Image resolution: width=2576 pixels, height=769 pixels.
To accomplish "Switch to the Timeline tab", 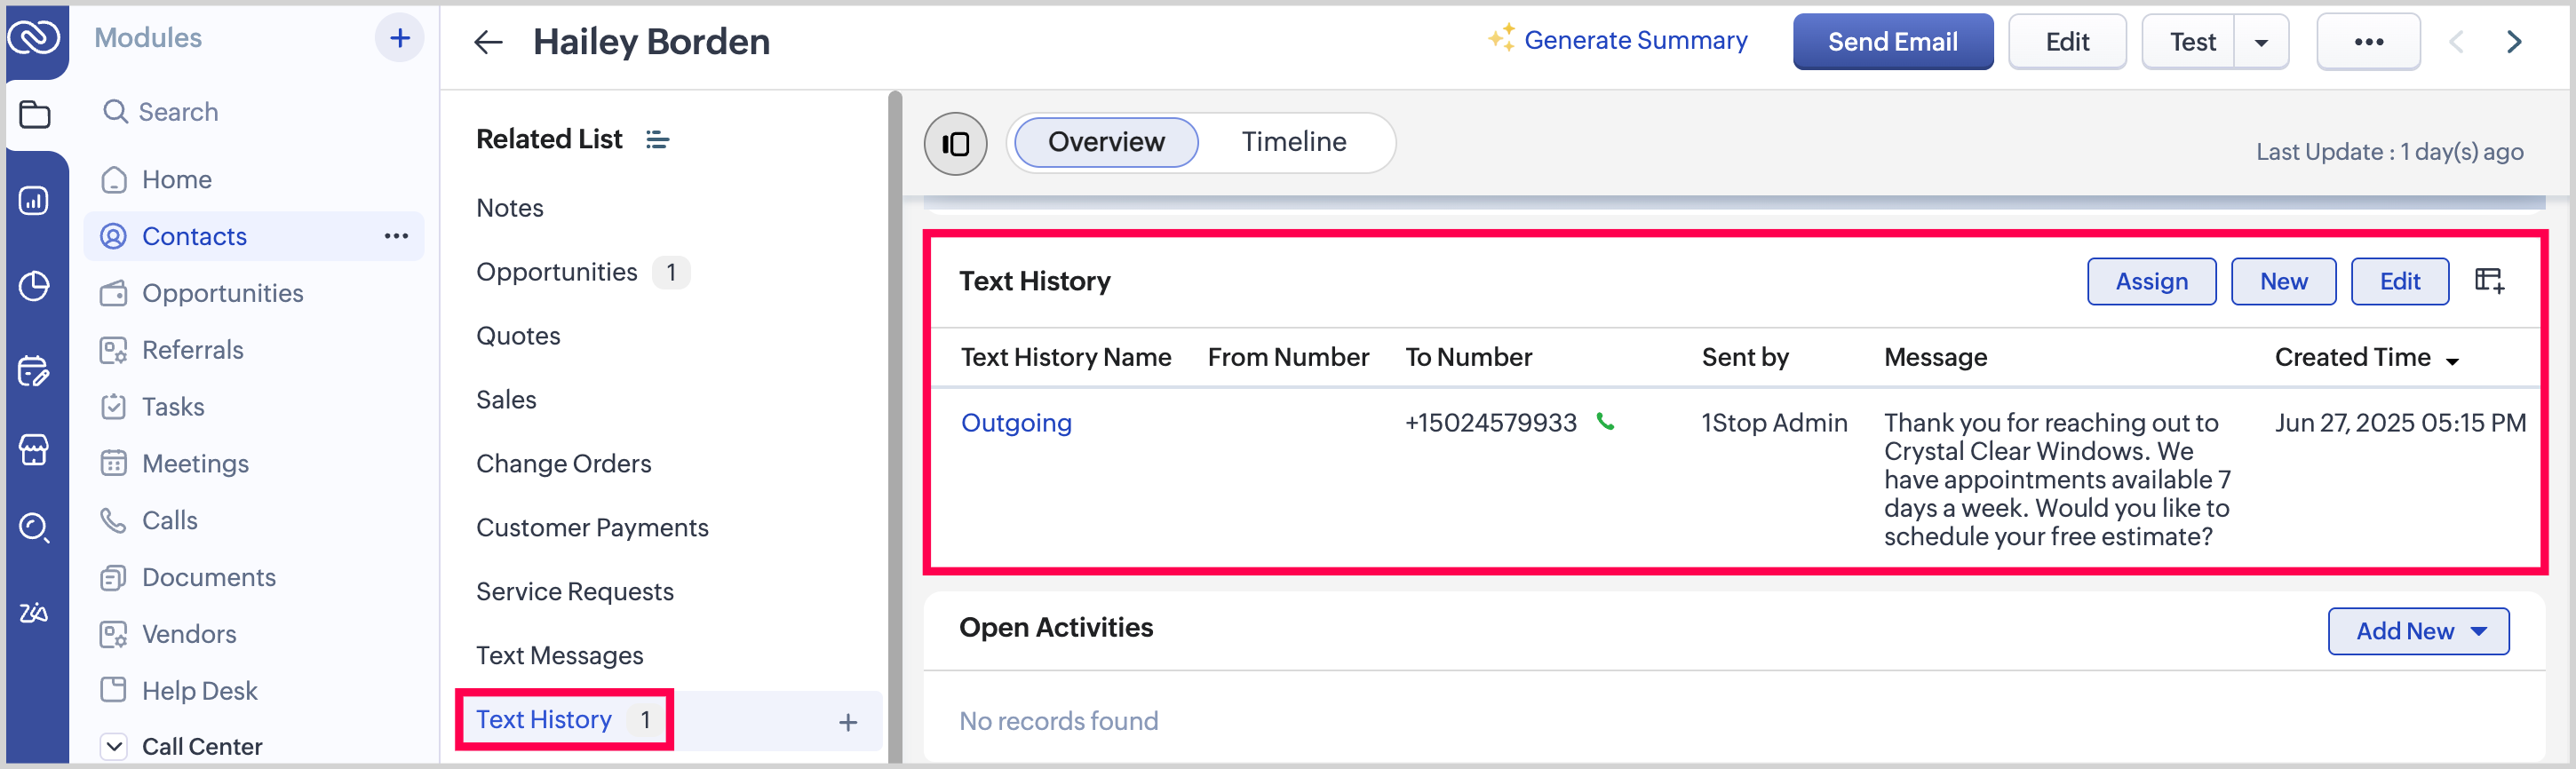I will pos(1293,142).
